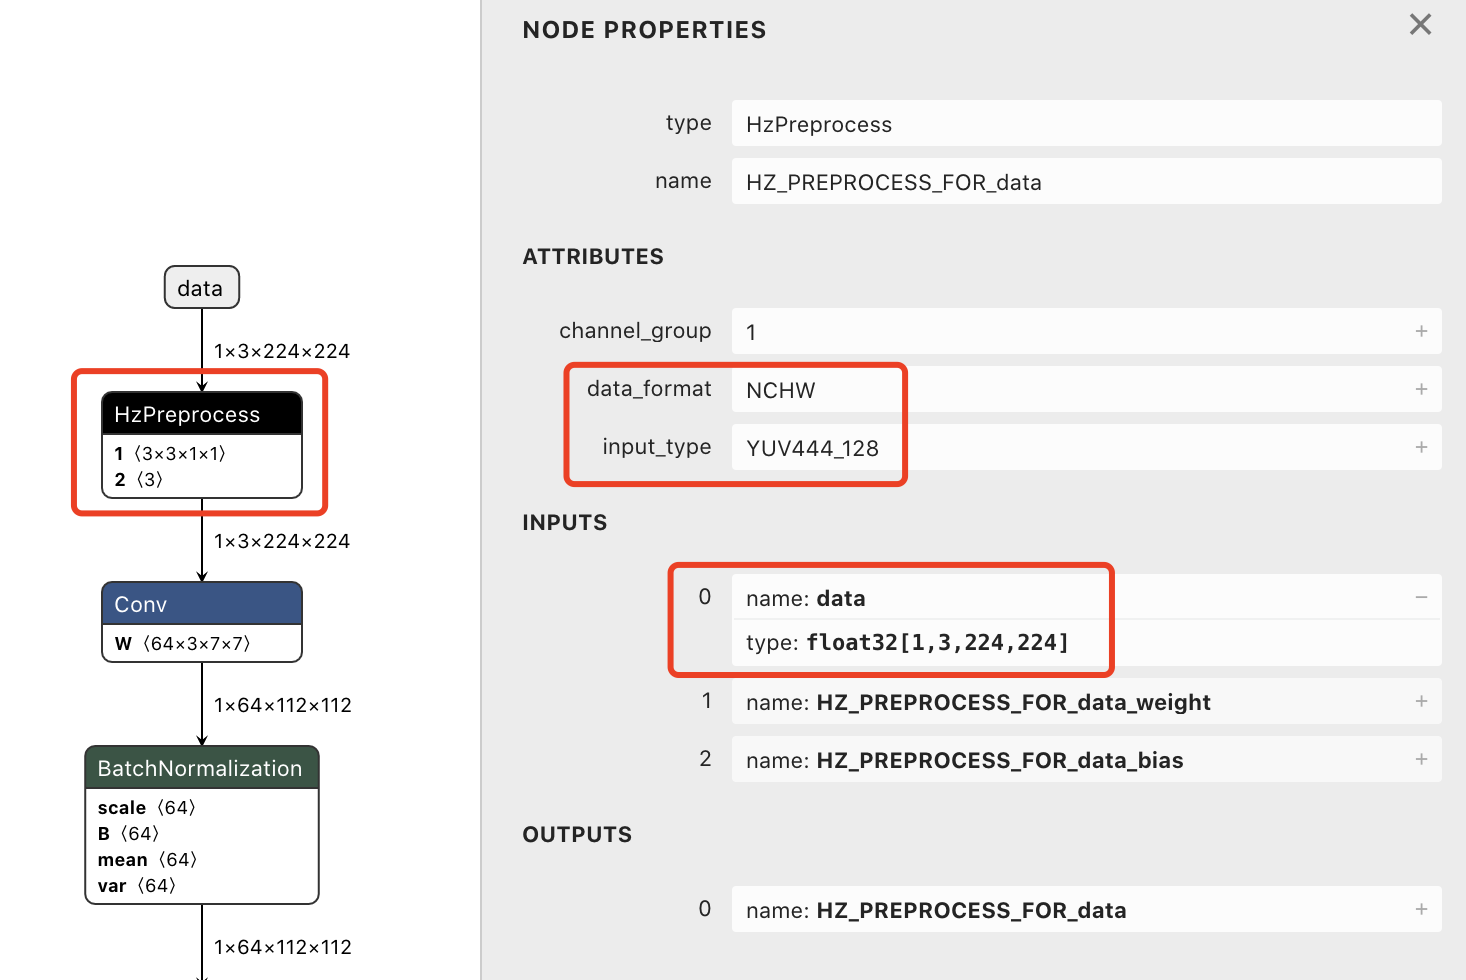Click the type field showing HzPreprocess

click(x=1085, y=124)
